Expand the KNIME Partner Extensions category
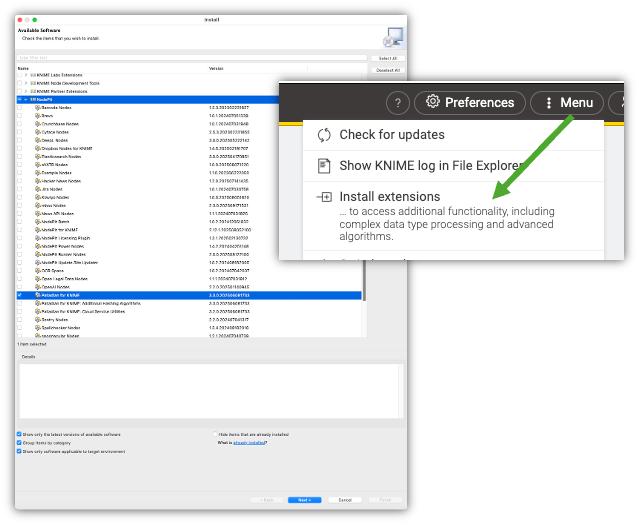This screenshot has width=639, height=525. (26, 91)
